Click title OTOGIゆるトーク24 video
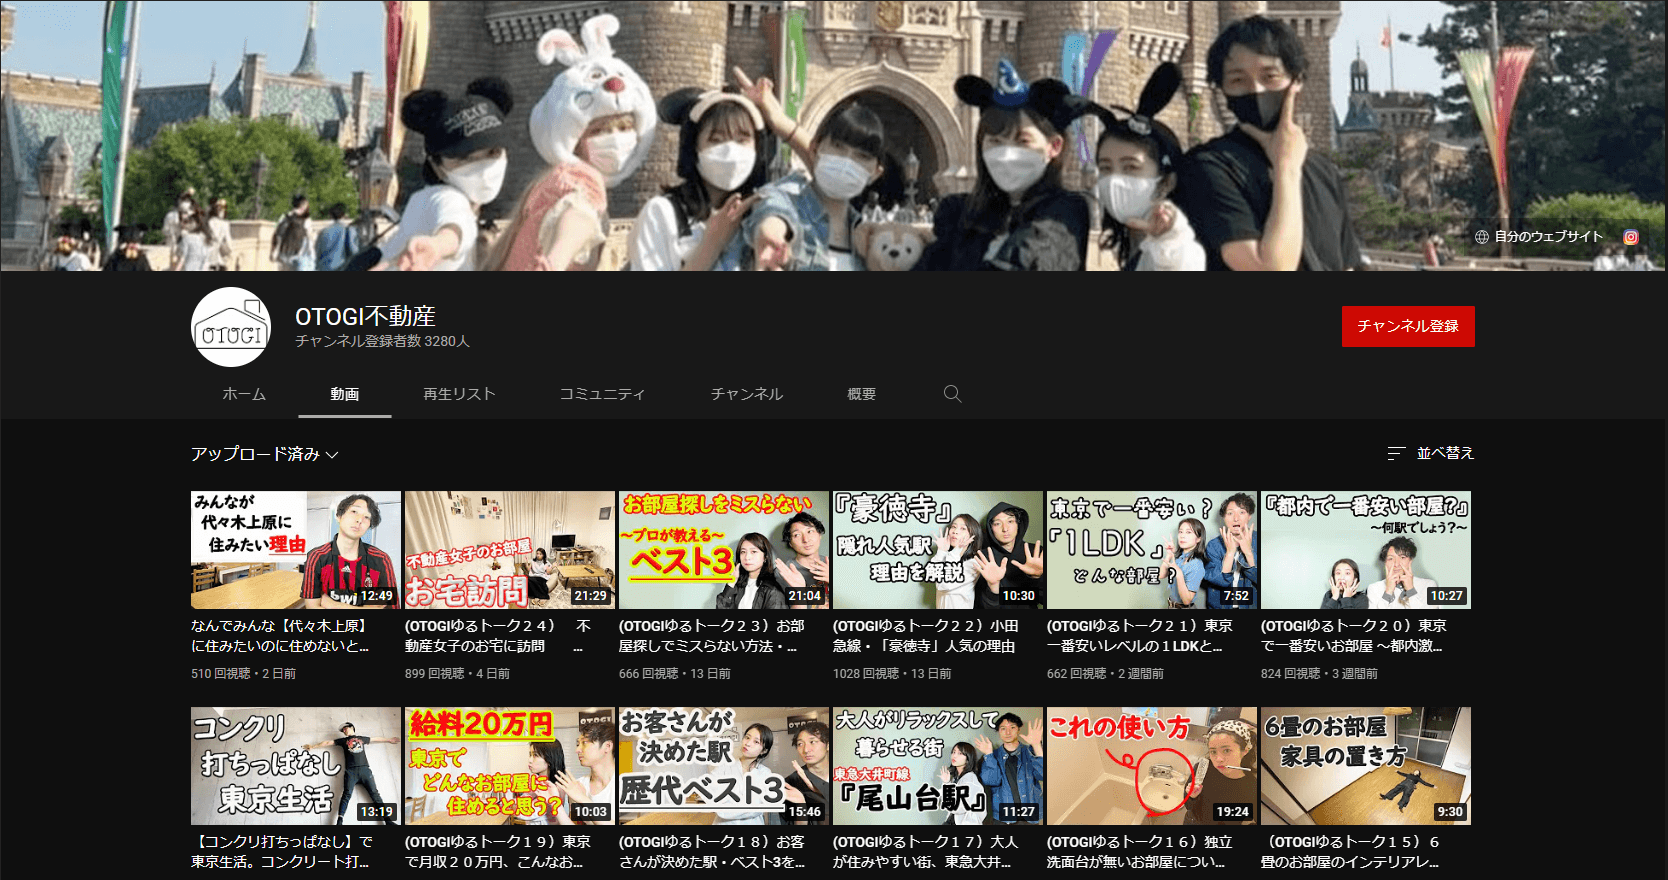The width and height of the screenshot is (1668, 880). coord(498,636)
